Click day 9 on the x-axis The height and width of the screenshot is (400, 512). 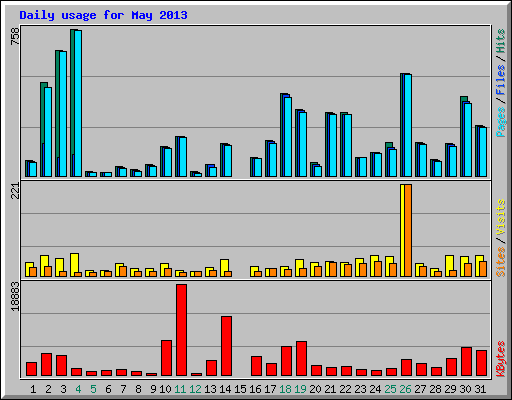coord(153,389)
